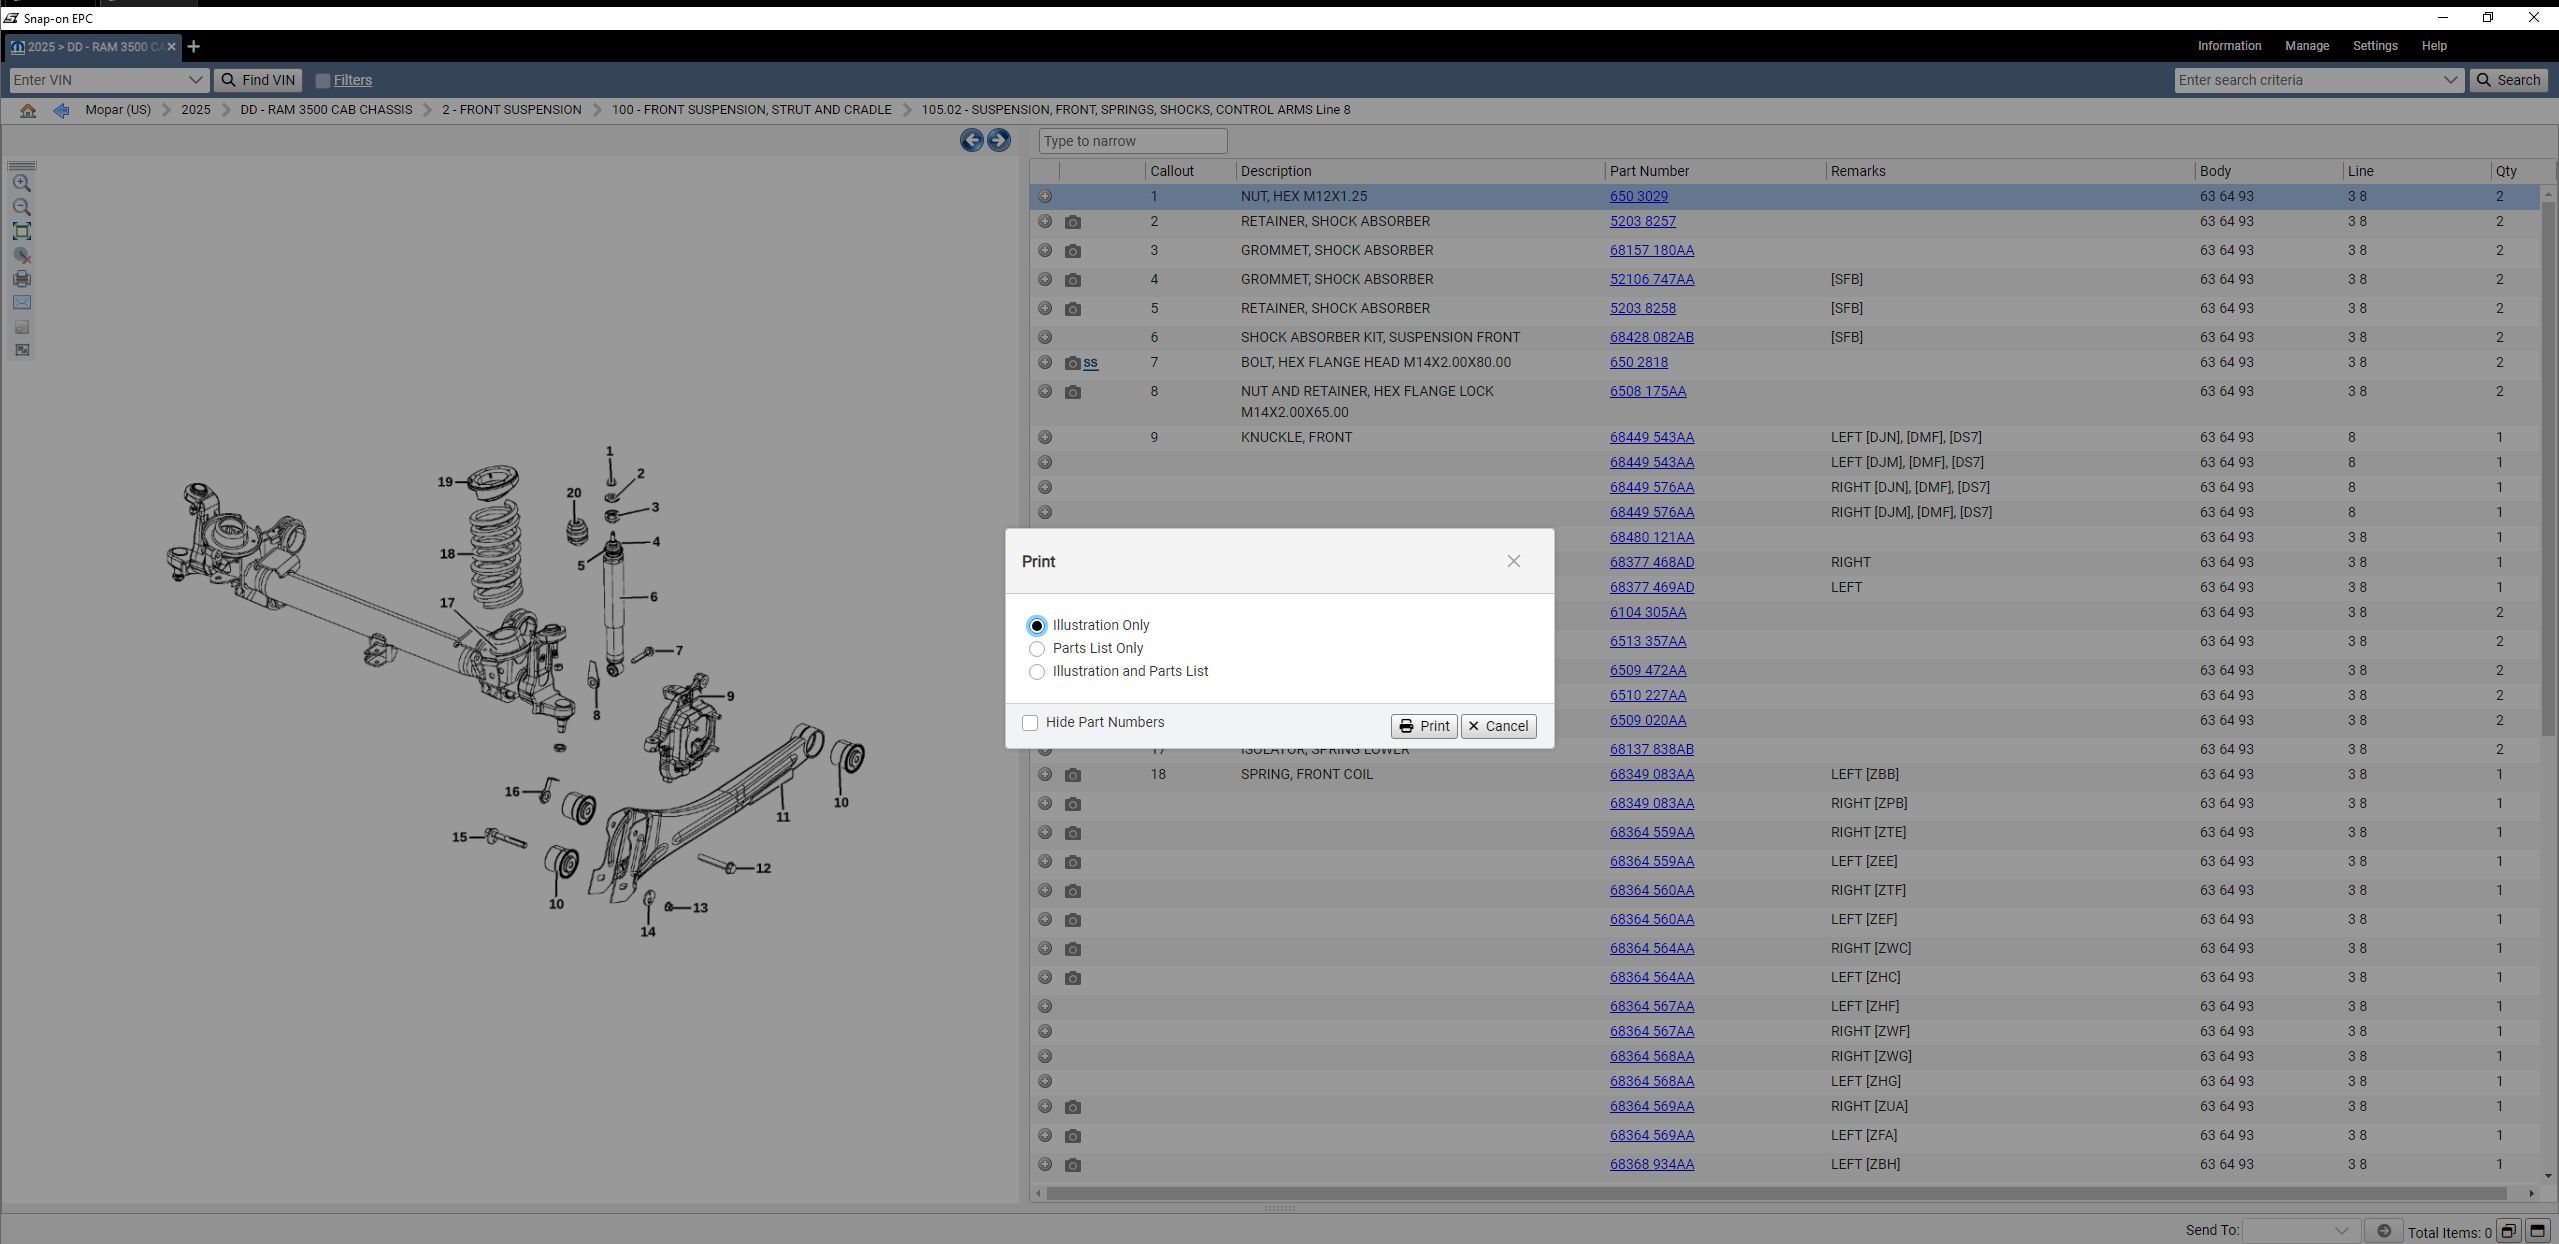The image size is (2559, 1244).
Task: Click the Send To go arrow button
Action: (2383, 1231)
